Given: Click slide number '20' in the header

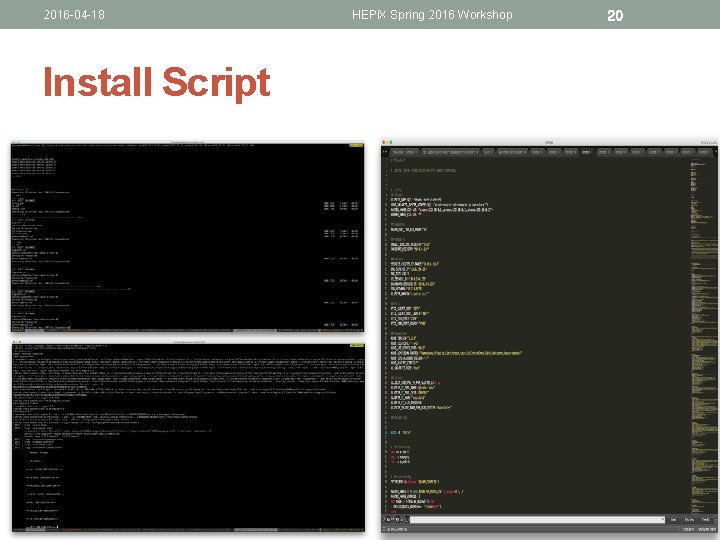Looking at the screenshot, I should coord(615,16).
